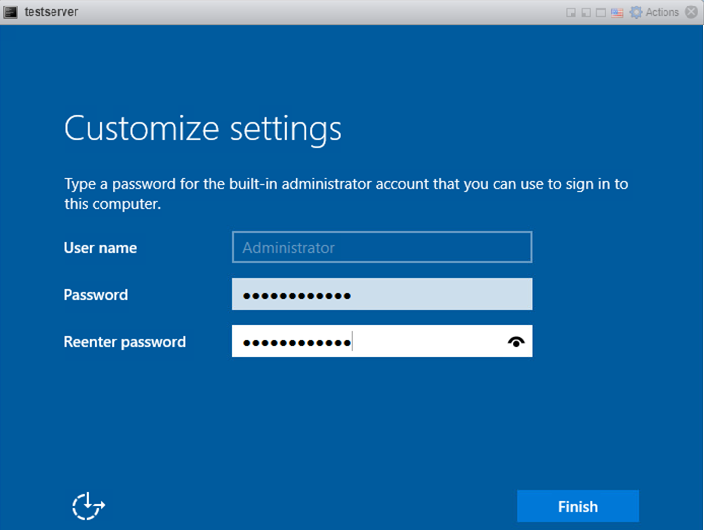Click the gear icon next to Actions

[635, 13]
